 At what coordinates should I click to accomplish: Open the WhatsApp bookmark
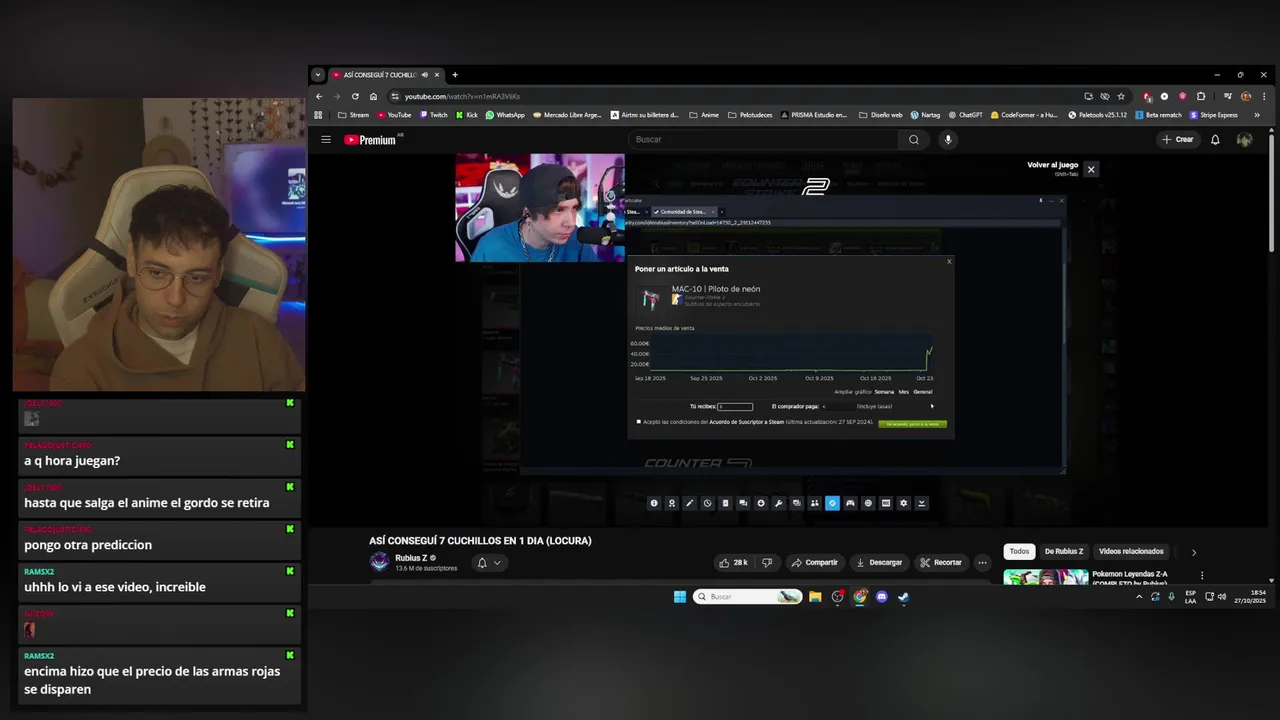point(505,115)
